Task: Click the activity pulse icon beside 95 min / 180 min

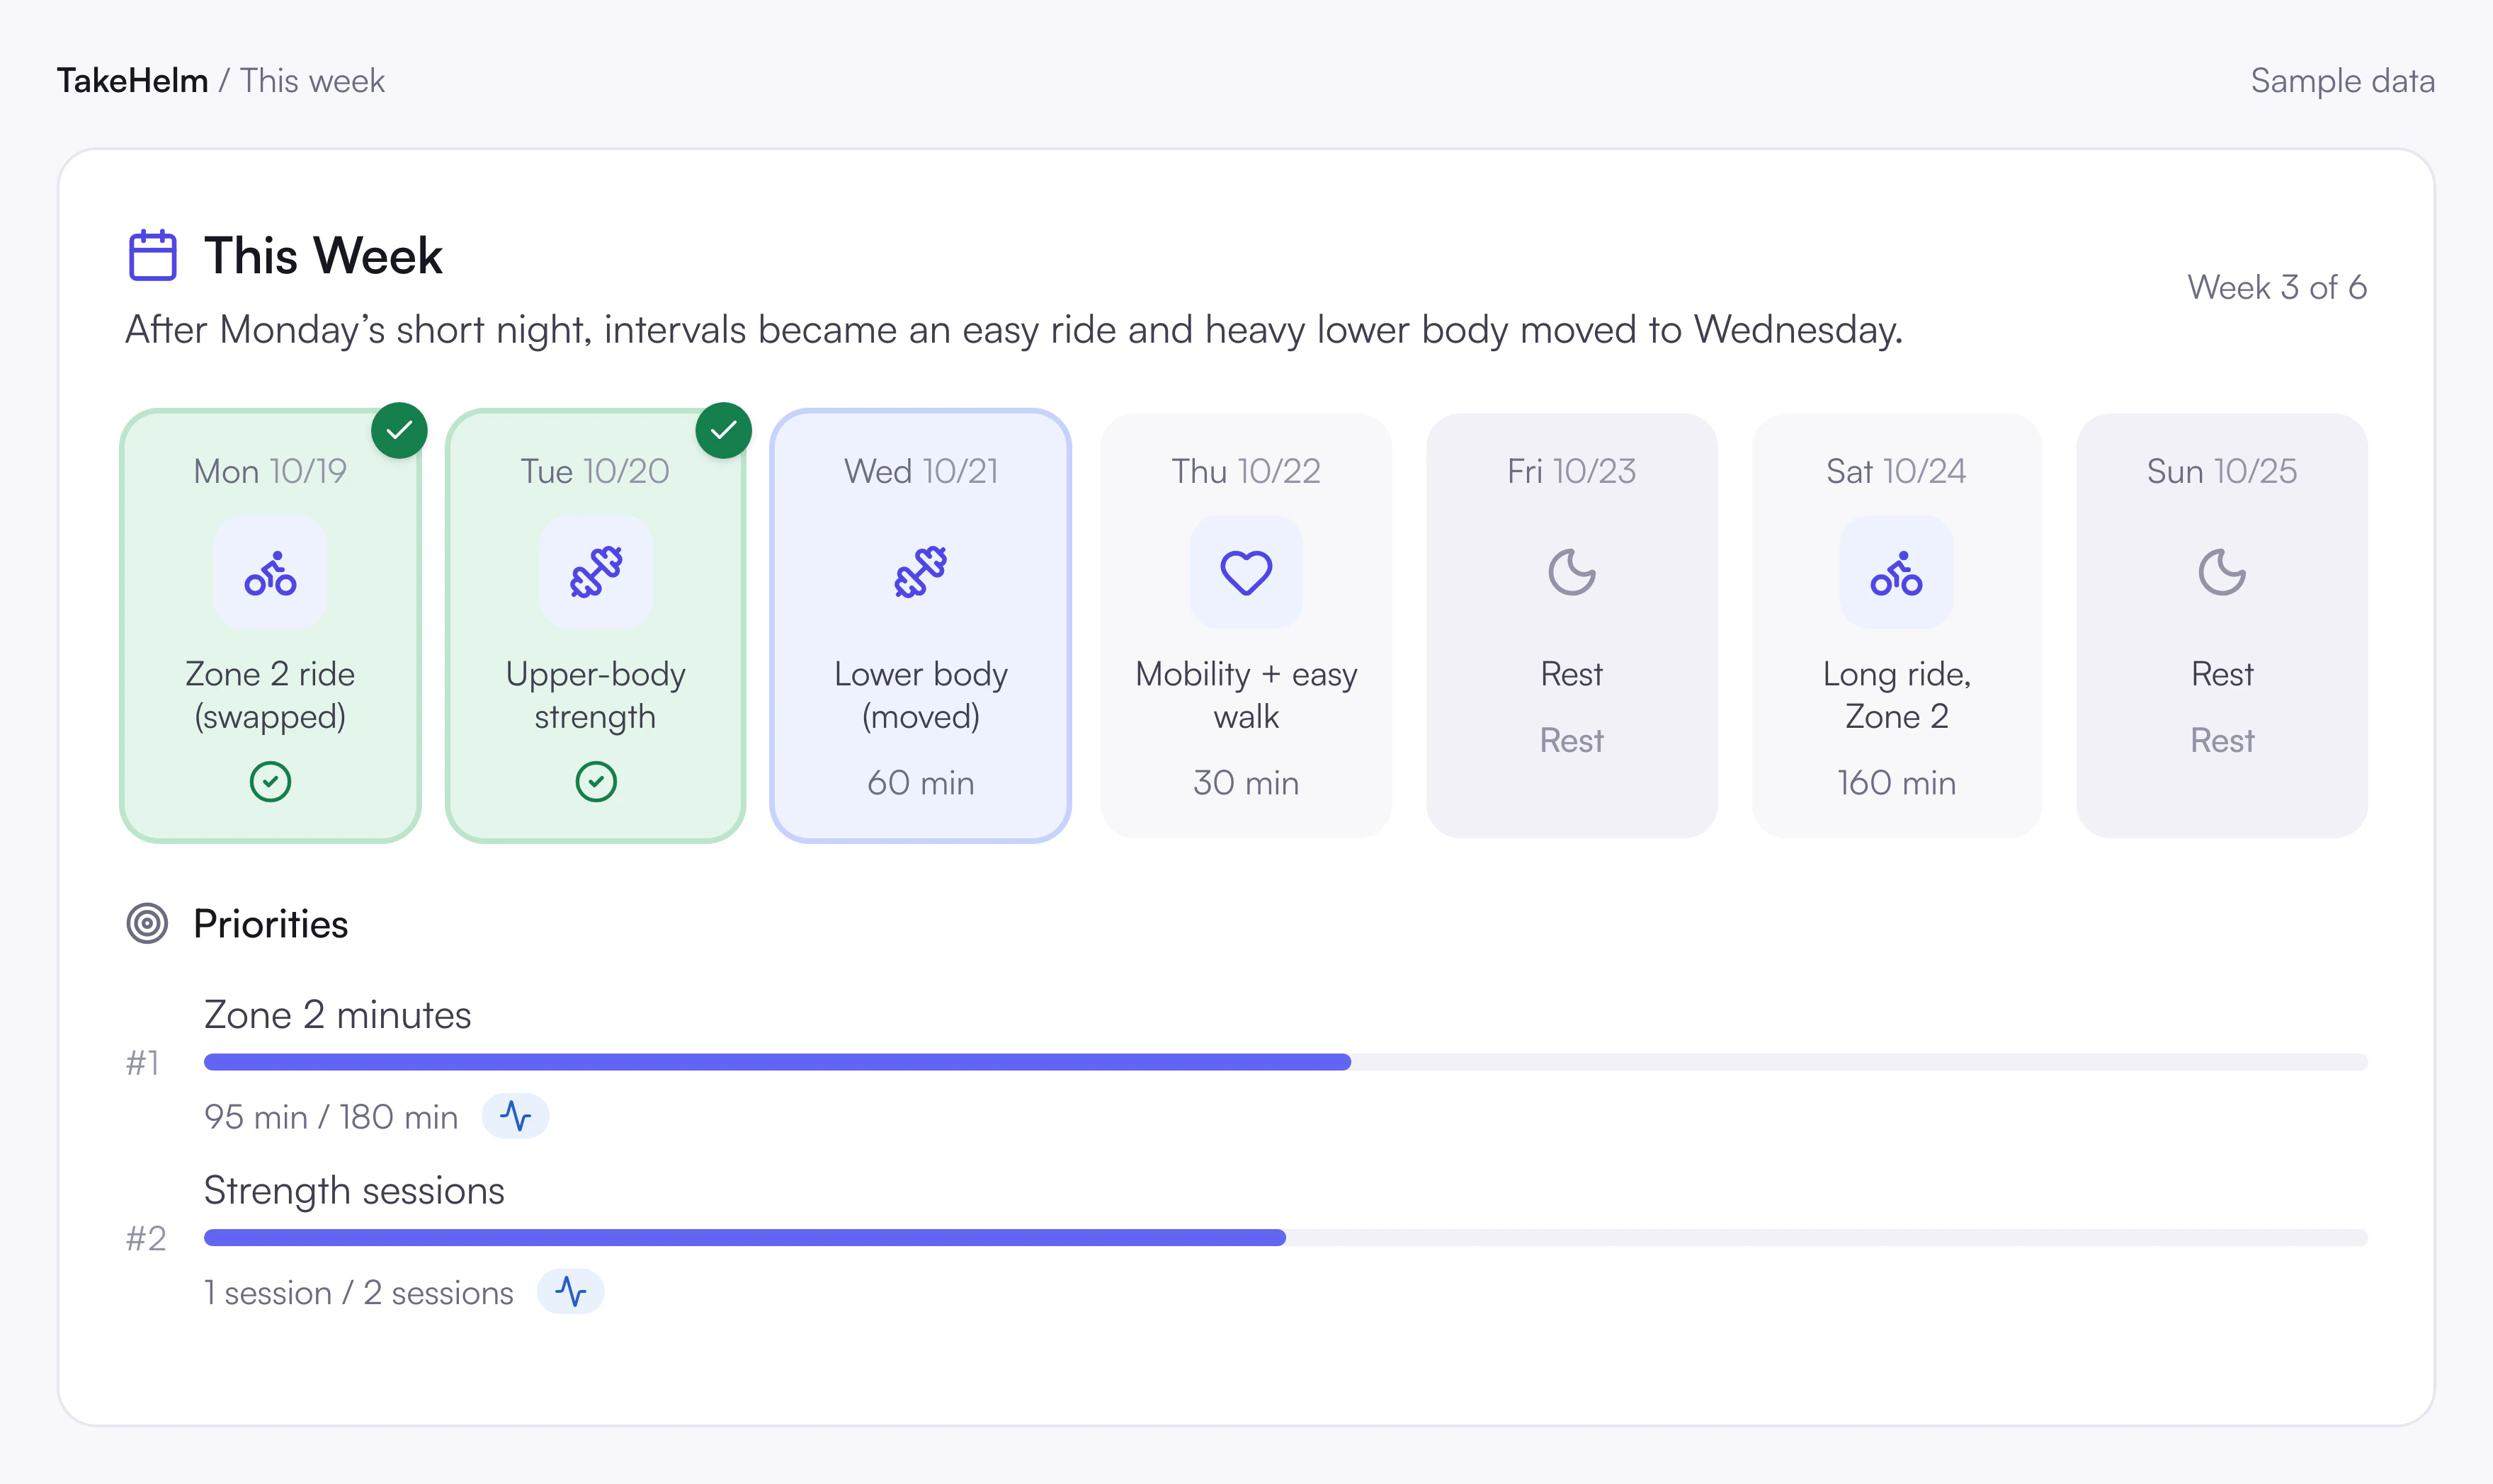Action: click(x=515, y=1116)
